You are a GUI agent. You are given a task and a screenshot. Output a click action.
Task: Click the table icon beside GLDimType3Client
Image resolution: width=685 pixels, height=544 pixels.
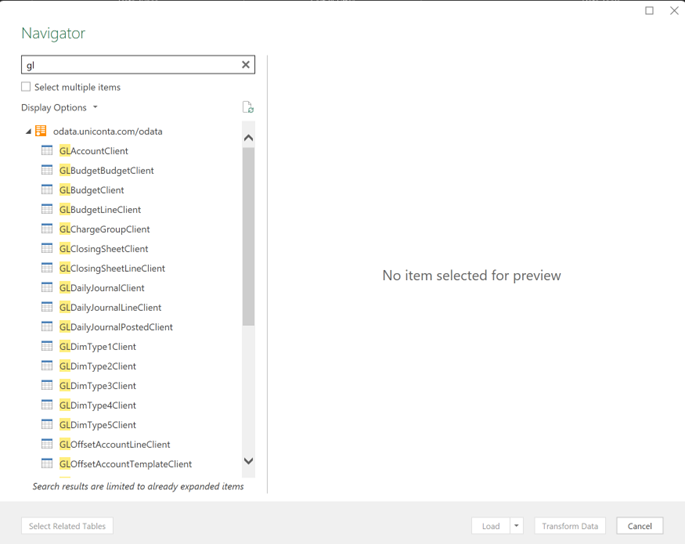coord(47,386)
